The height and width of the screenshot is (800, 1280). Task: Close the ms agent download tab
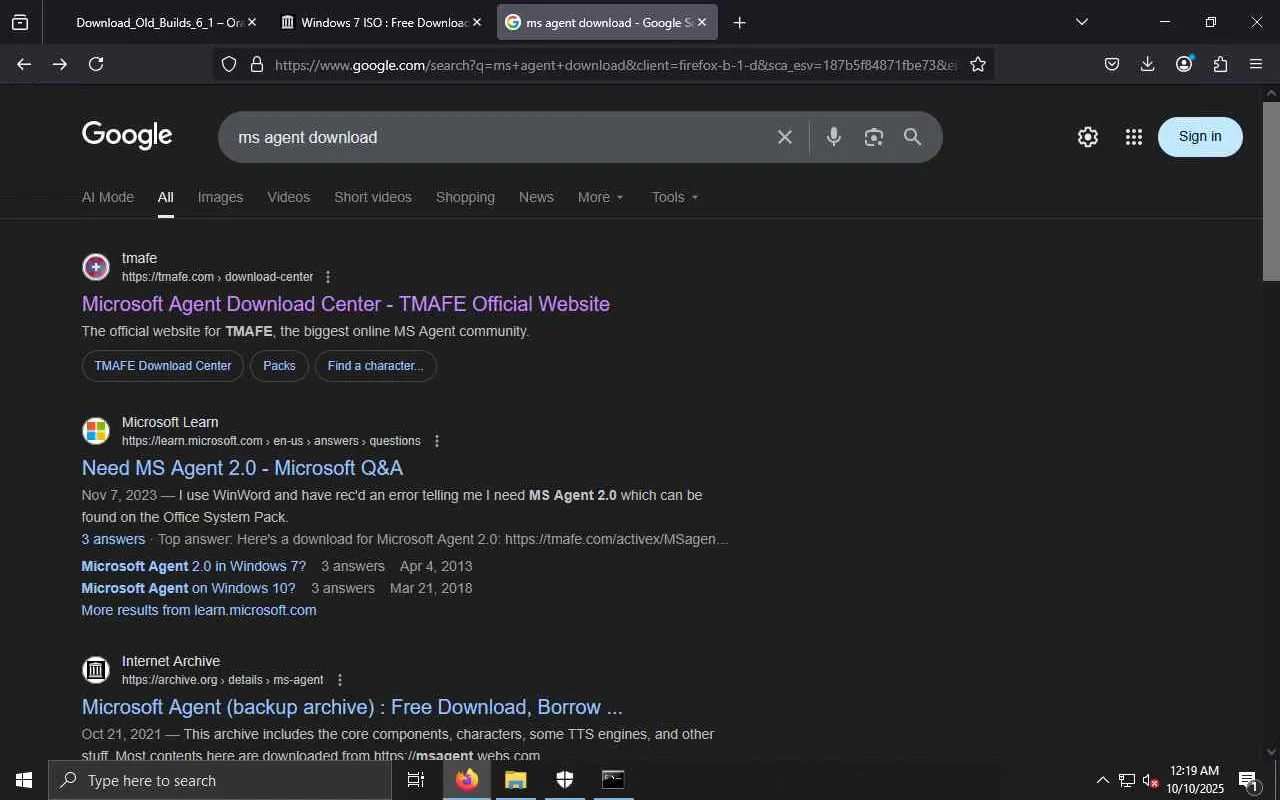point(701,22)
